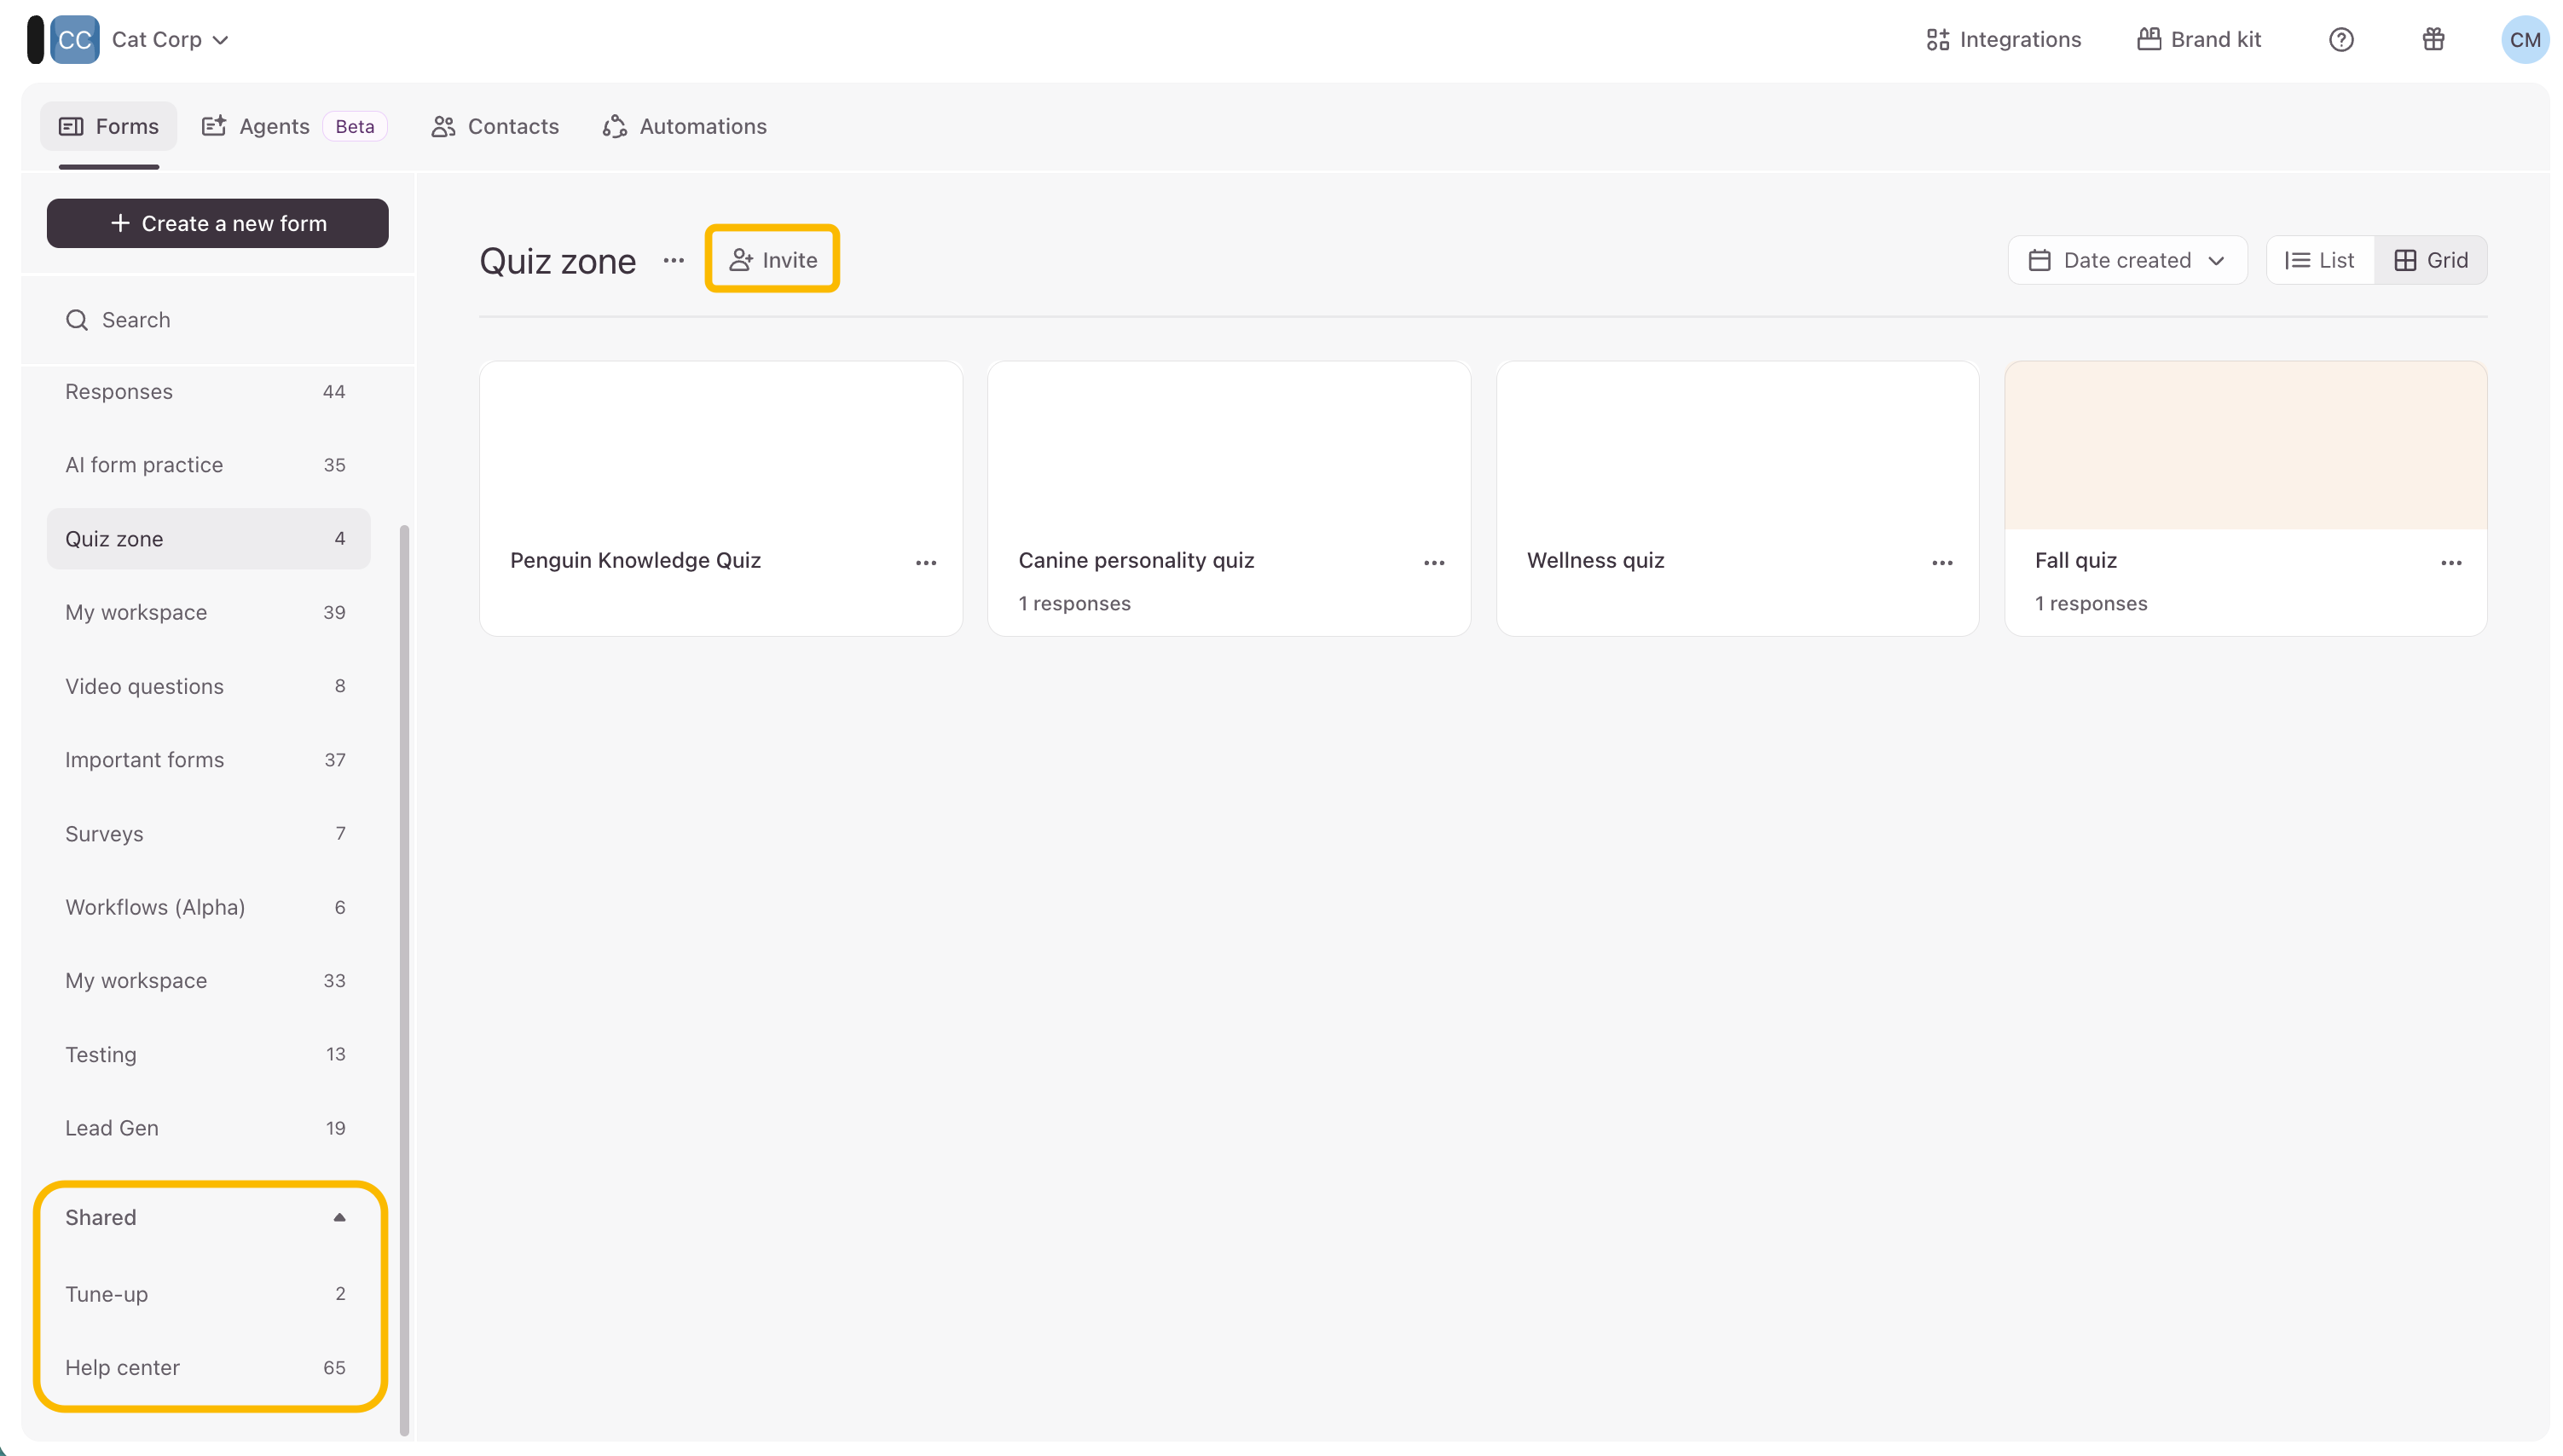Open Penguin Knowledge Quiz more options
The image size is (2563, 1456).
pyautogui.click(x=925, y=562)
